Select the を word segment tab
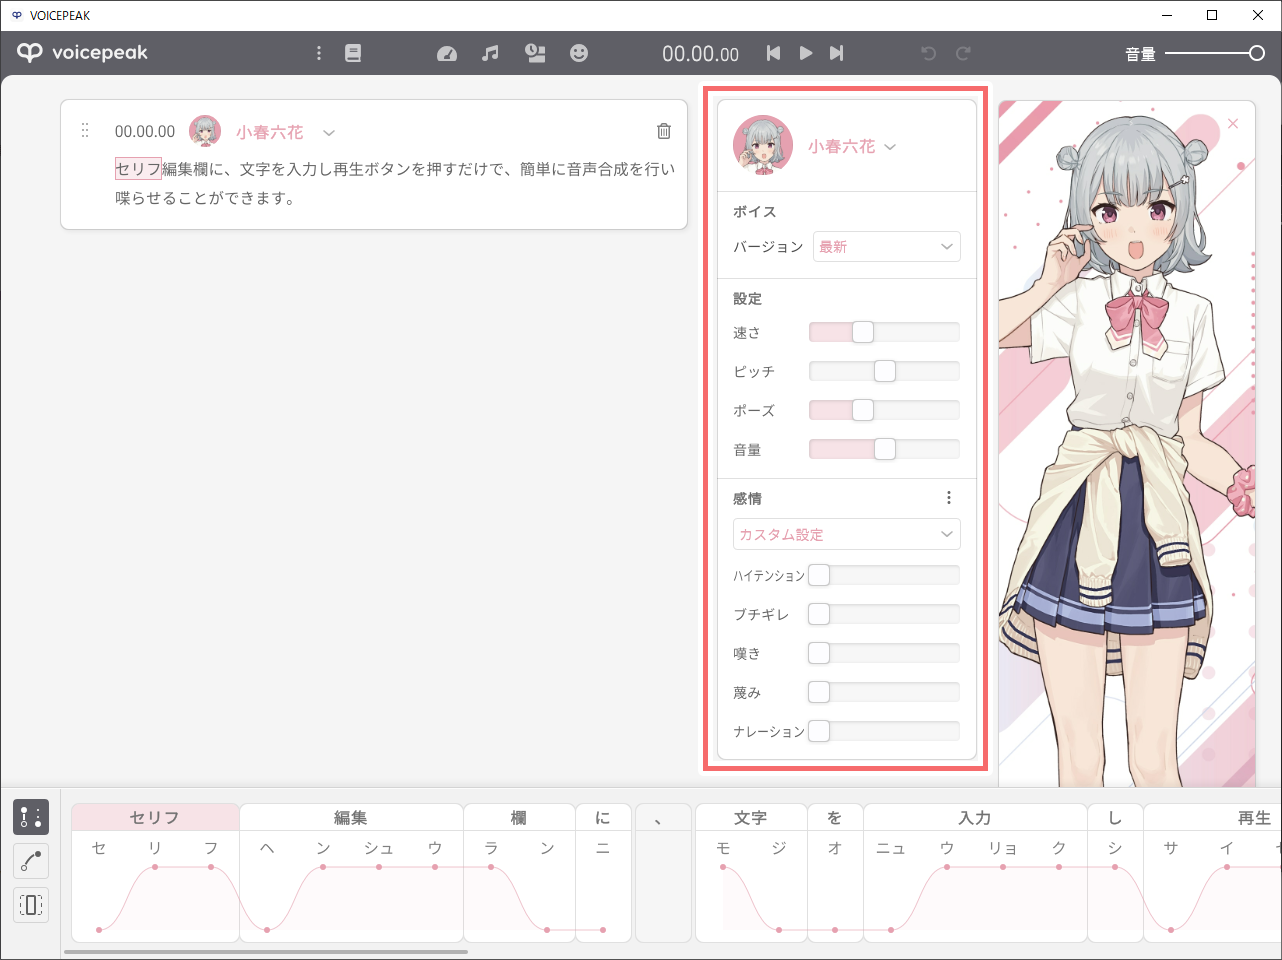Image resolution: width=1282 pixels, height=960 pixels. coord(835,817)
